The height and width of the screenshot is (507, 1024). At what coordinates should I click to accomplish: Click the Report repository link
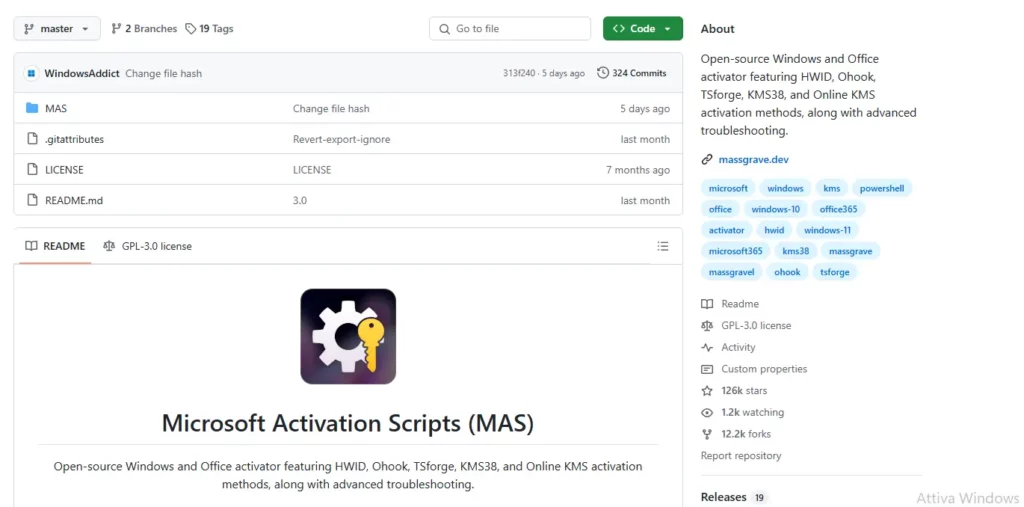(x=741, y=455)
